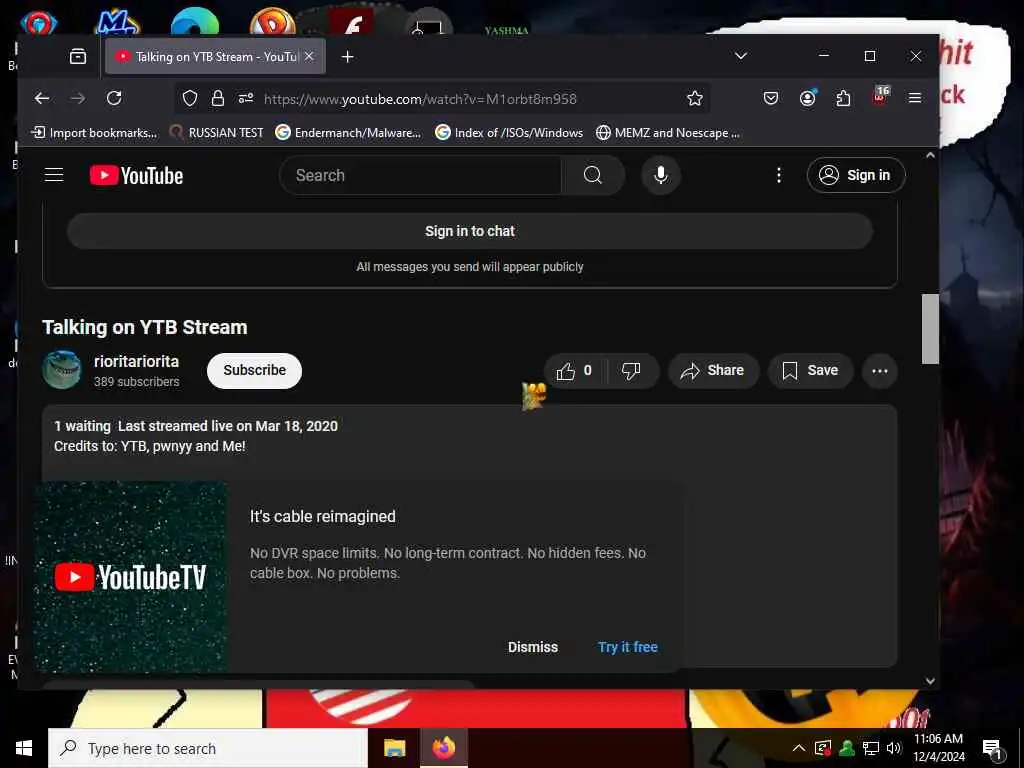Open YouTubeTV promo image

tap(131, 577)
